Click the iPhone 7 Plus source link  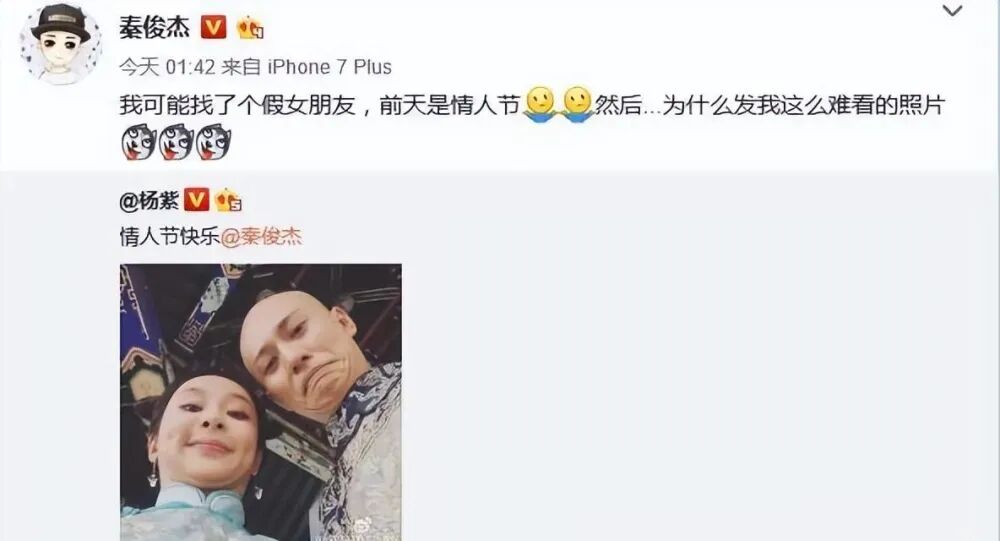click(x=329, y=66)
